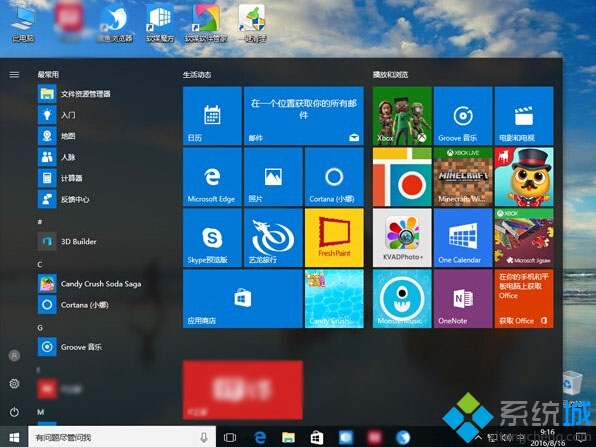Open the 电影和电视 tile
The height and width of the screenshot is (447, 596).
[x=524, y=116]
